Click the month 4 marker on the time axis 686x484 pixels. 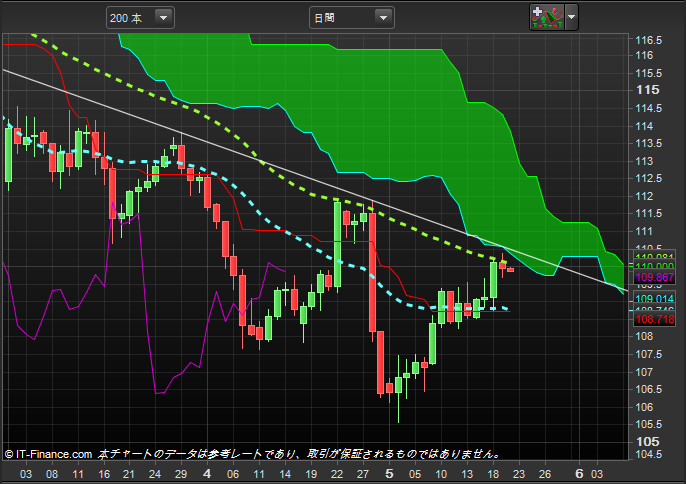click(x=207, y=473)
